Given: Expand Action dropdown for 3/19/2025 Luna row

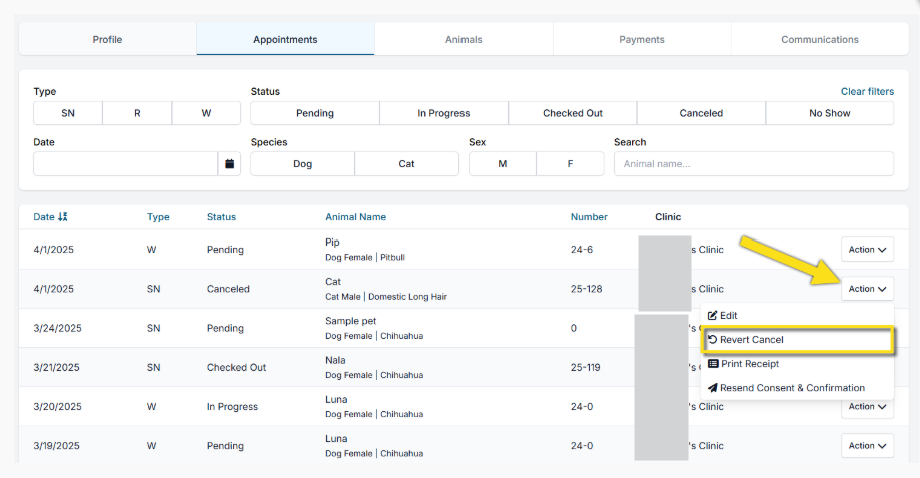Looking at the screenshot, I should click(x=867, y=446).
